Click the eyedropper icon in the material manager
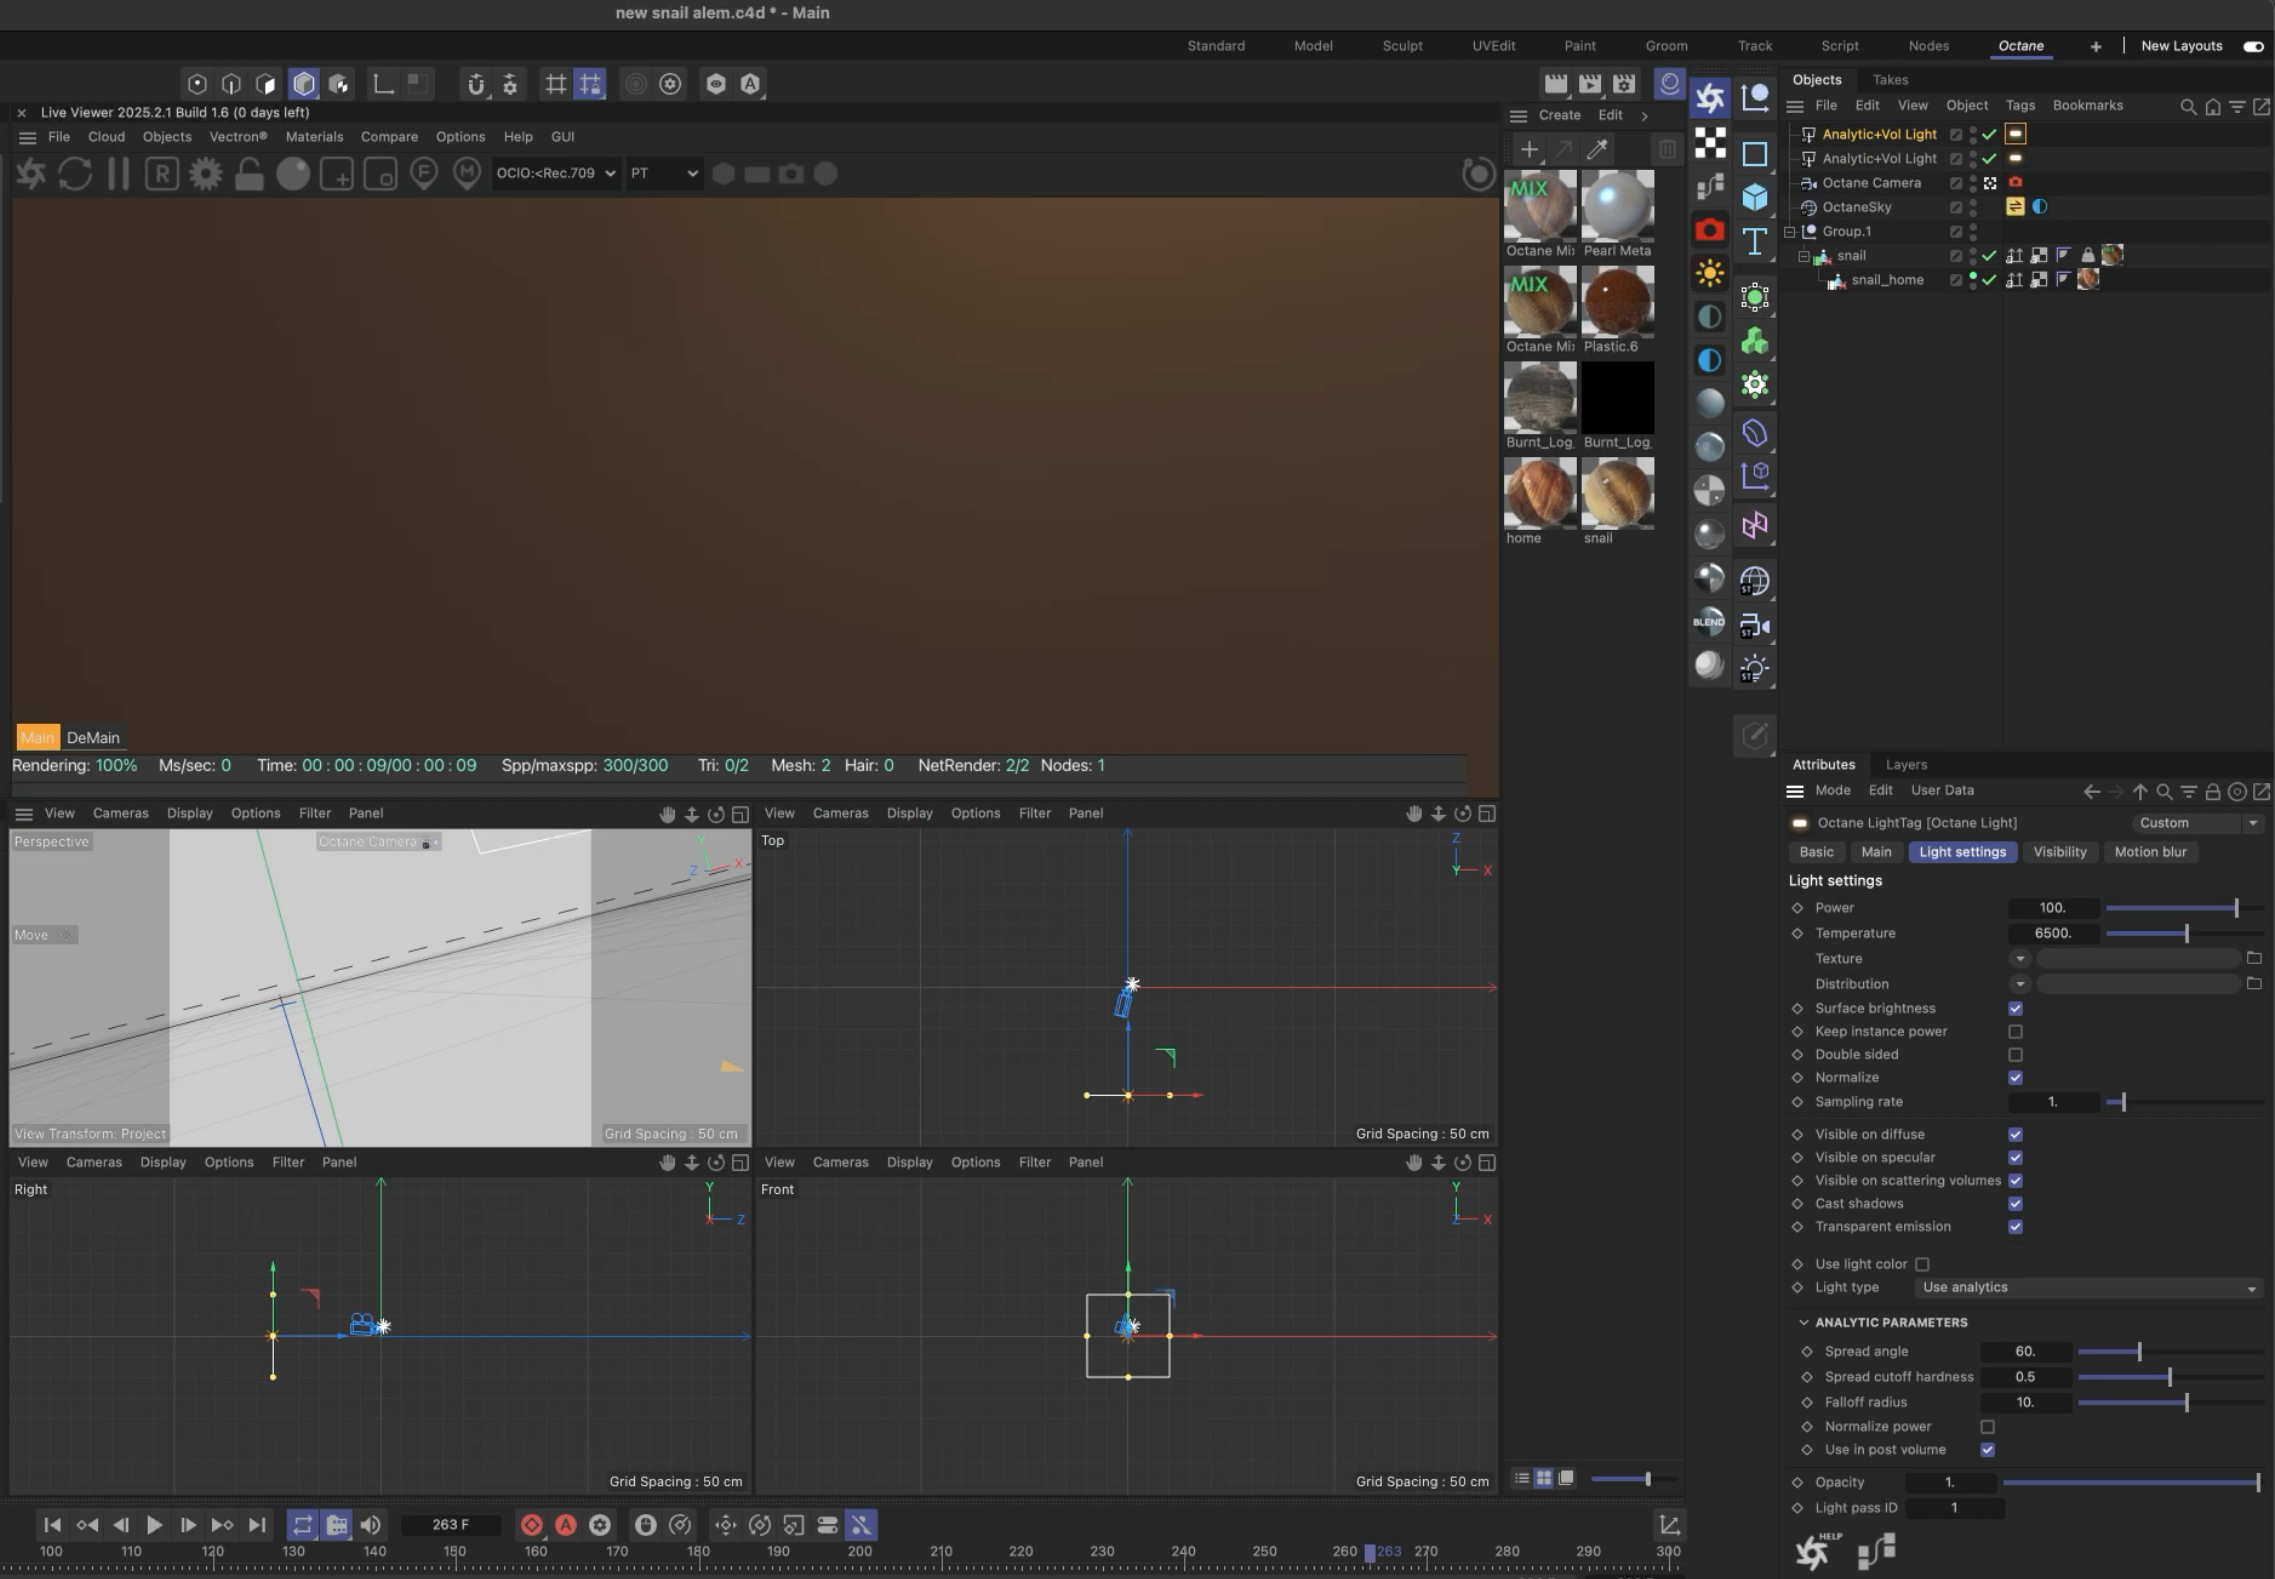Image resolution: width=2275 pixels, height=1579 pixels. click(x=1597, y=150)
